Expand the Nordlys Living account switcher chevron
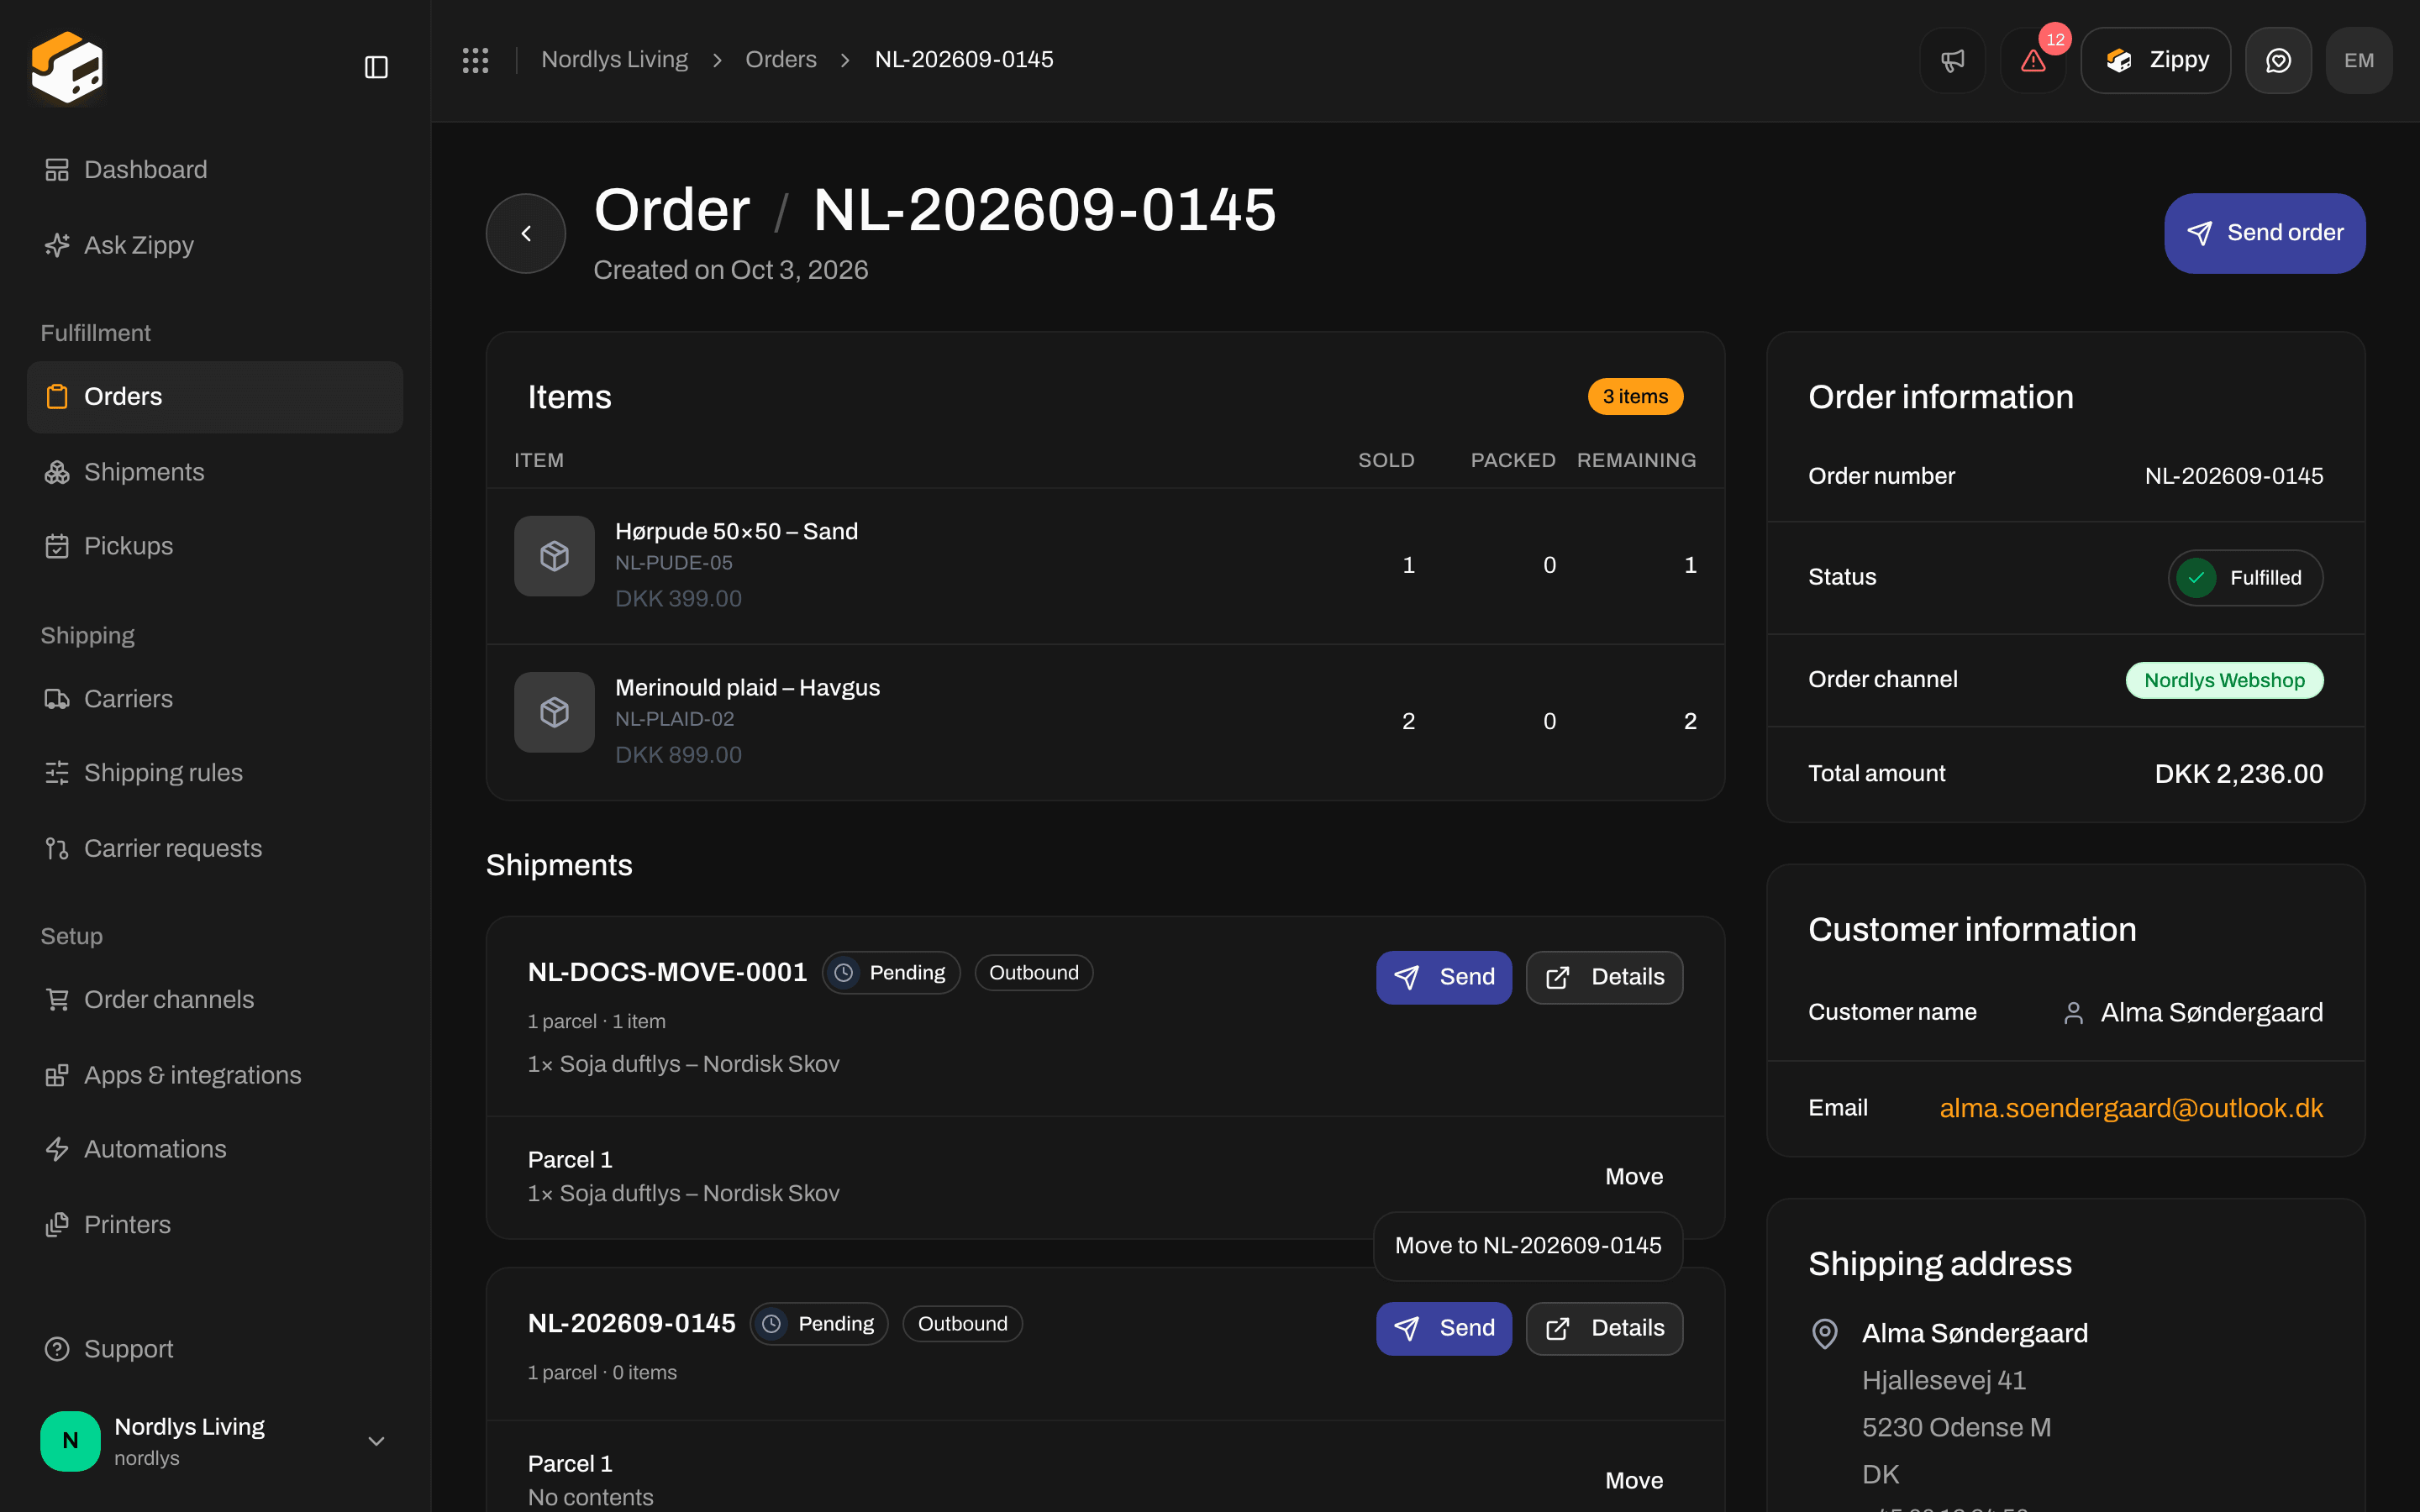The height and width of the screenshot is (1512, 2420). (x=376, y=1441)
